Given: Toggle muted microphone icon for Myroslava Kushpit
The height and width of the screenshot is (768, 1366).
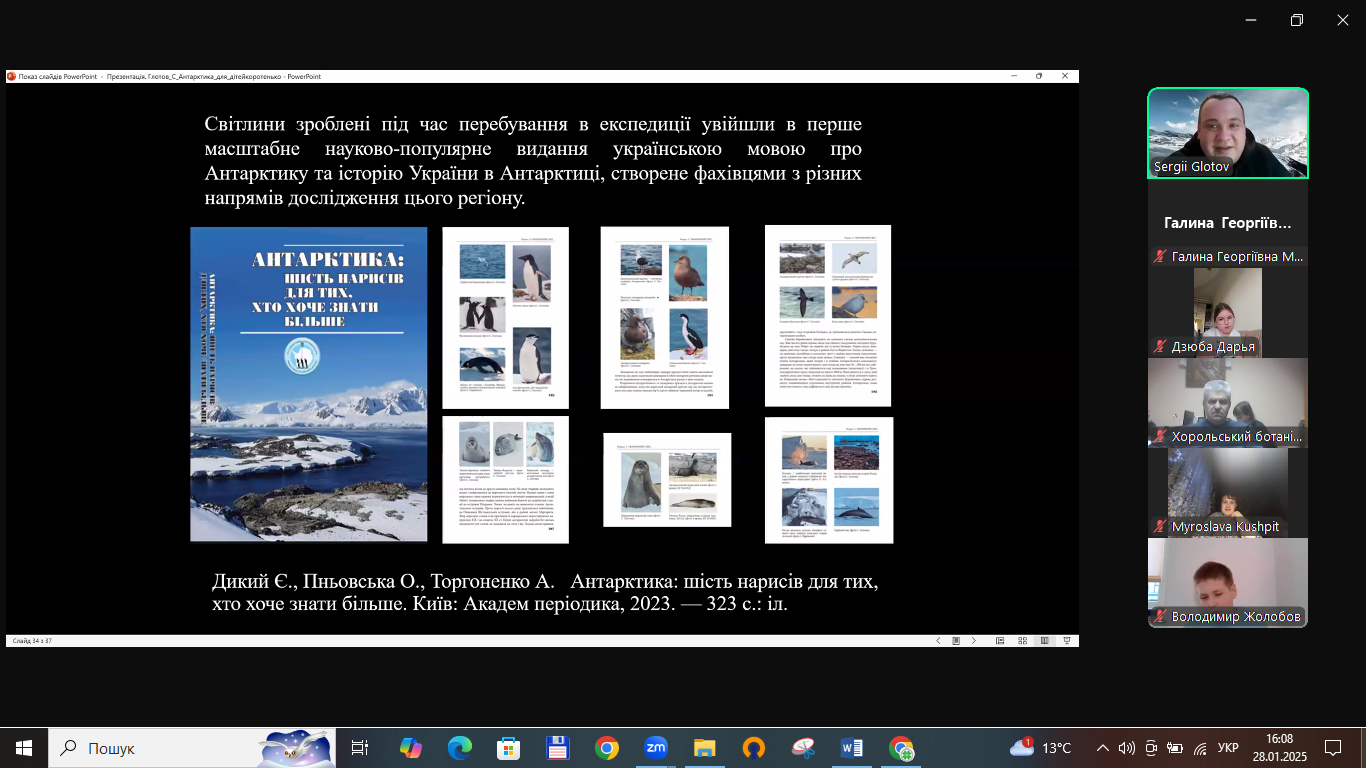Looking at the screenshot, I should tap(1160, 527).
